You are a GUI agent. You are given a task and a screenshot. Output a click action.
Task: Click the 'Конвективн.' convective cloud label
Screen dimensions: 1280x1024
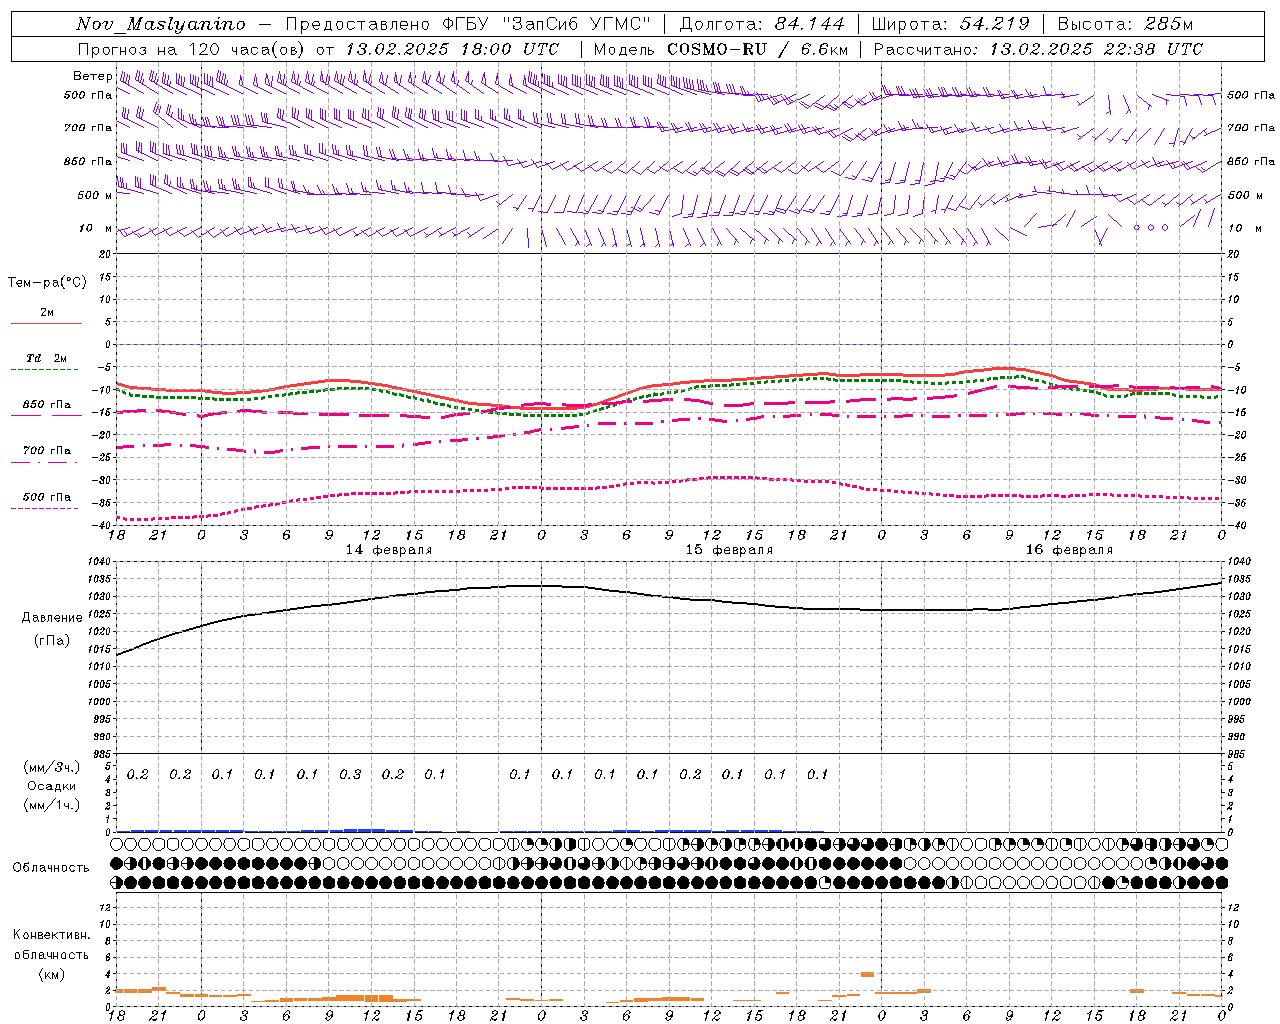pyautogui.click(x=52, y=935)
